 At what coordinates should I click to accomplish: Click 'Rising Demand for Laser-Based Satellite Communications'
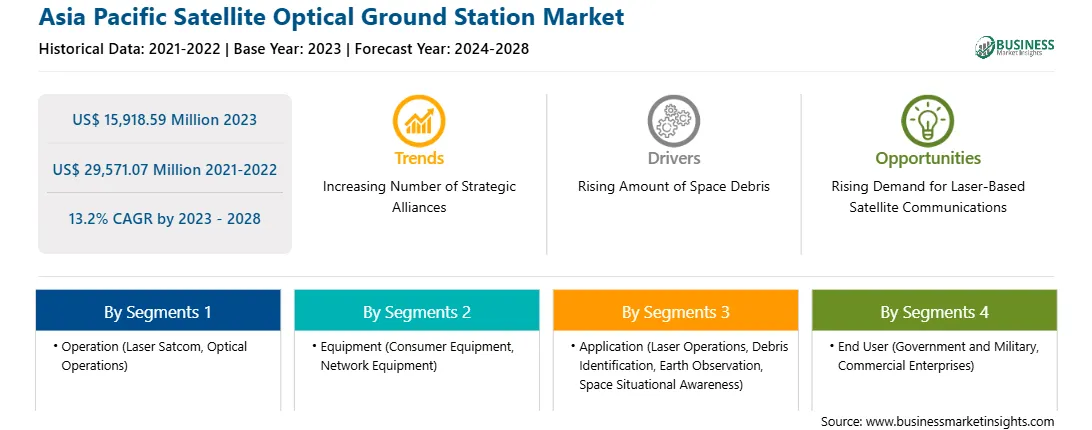[x=928, y=197]
